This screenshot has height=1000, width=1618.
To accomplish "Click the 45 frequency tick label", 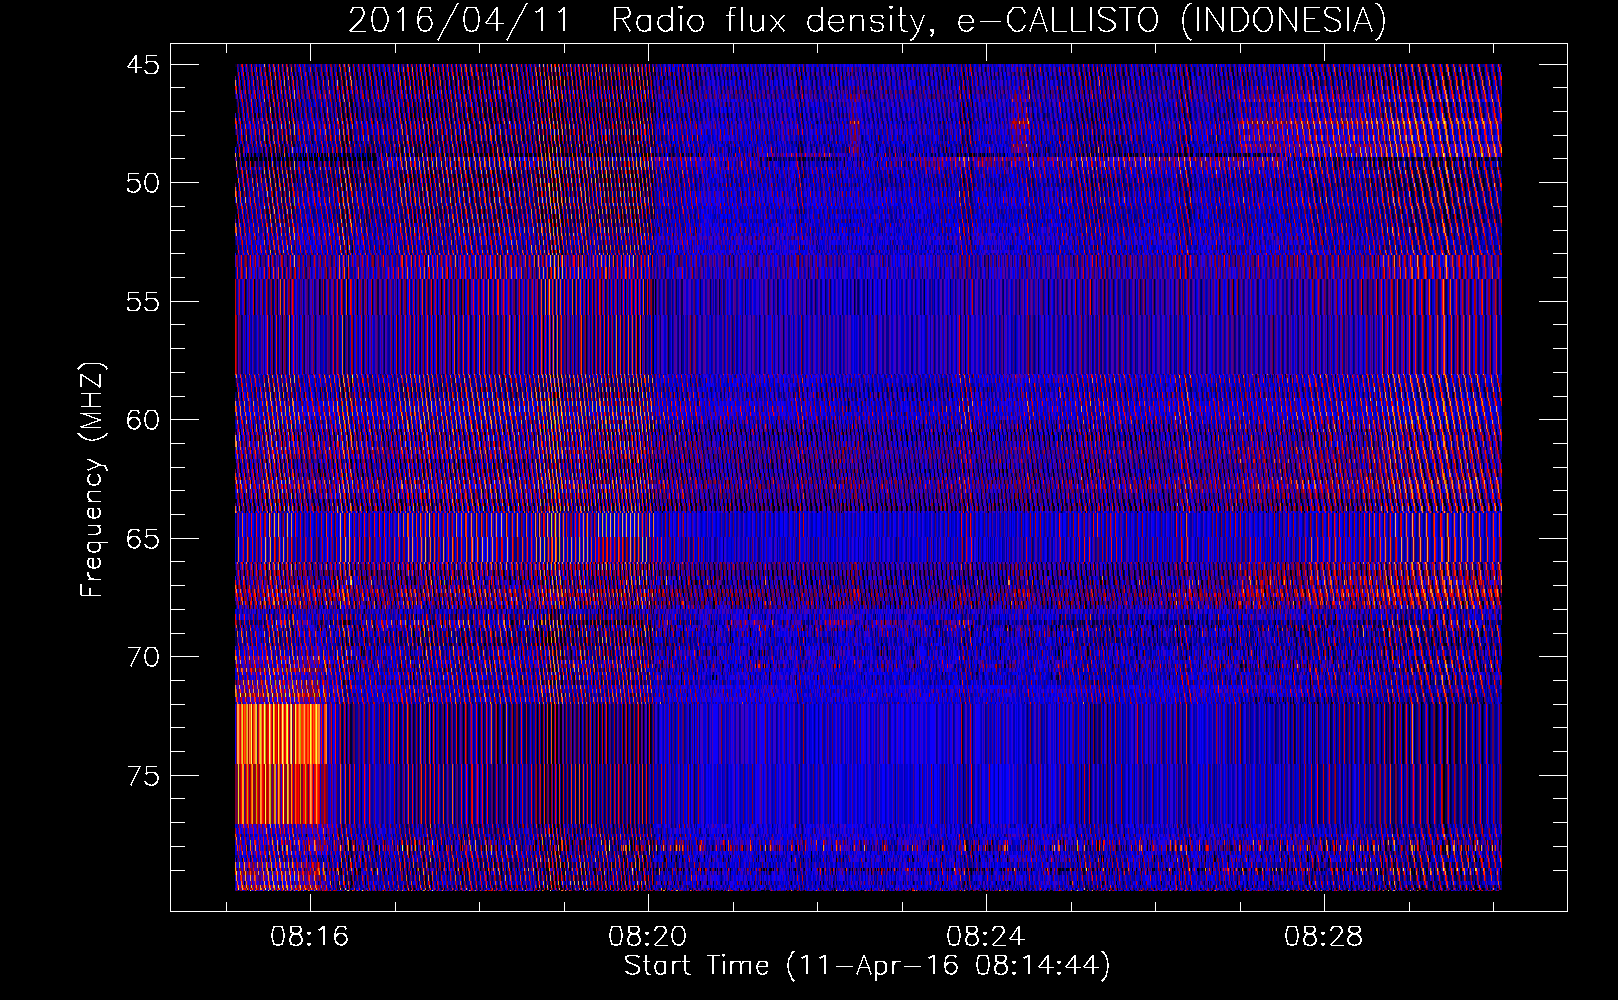I will pos(143,65).
